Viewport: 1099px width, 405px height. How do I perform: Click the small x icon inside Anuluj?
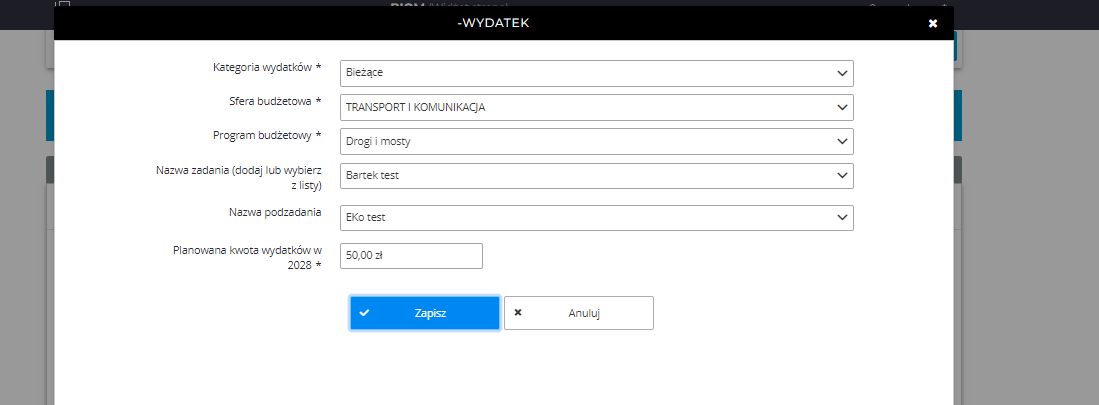coord(518,313)
